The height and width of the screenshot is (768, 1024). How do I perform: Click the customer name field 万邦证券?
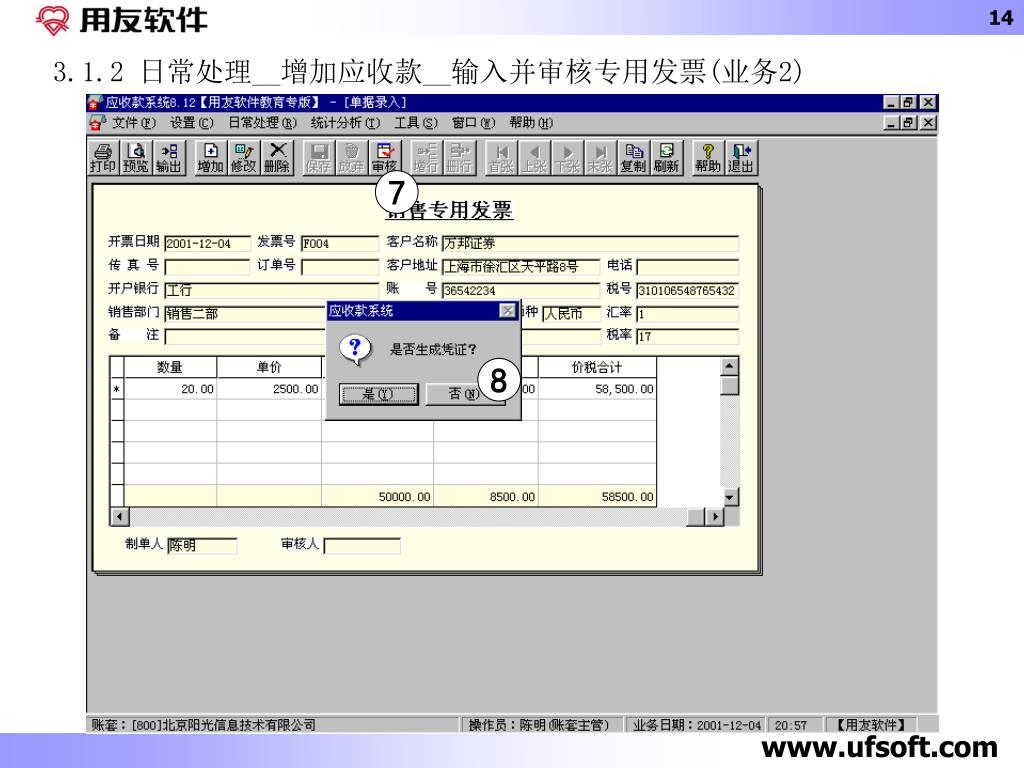click(590, 244)
